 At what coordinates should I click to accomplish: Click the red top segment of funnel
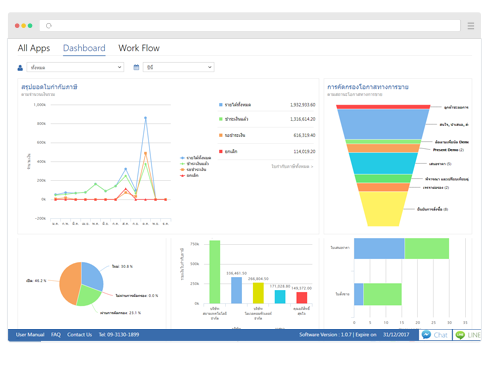pyautogui.click(x=383, y=107)
